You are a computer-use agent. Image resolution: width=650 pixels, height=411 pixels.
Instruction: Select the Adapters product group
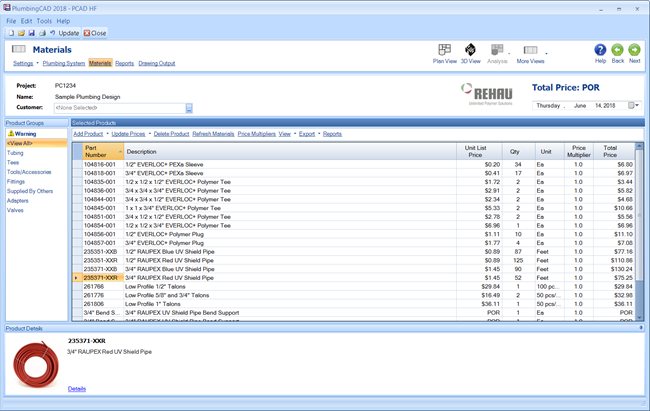(x=17, y=201)
